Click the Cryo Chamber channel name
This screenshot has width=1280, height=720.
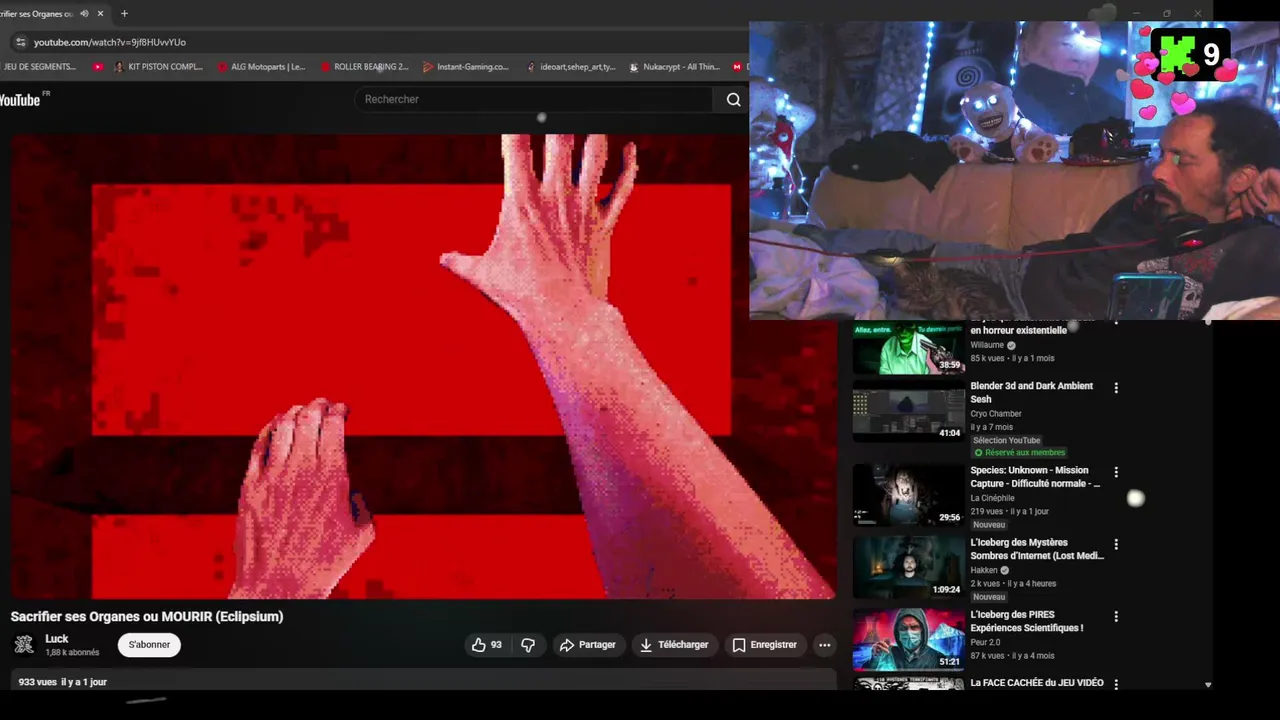tap(996, 414)
